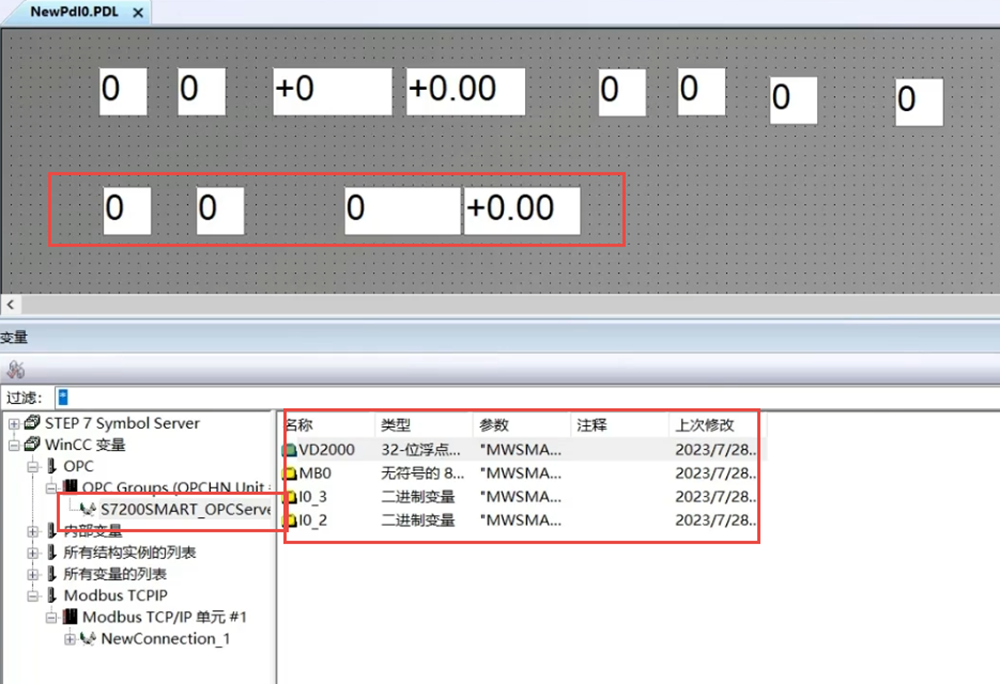The height and width of the screenshot is (684, 1000).
Task: Select the VD2000 tag icon
Action: [x=291, y=451]
